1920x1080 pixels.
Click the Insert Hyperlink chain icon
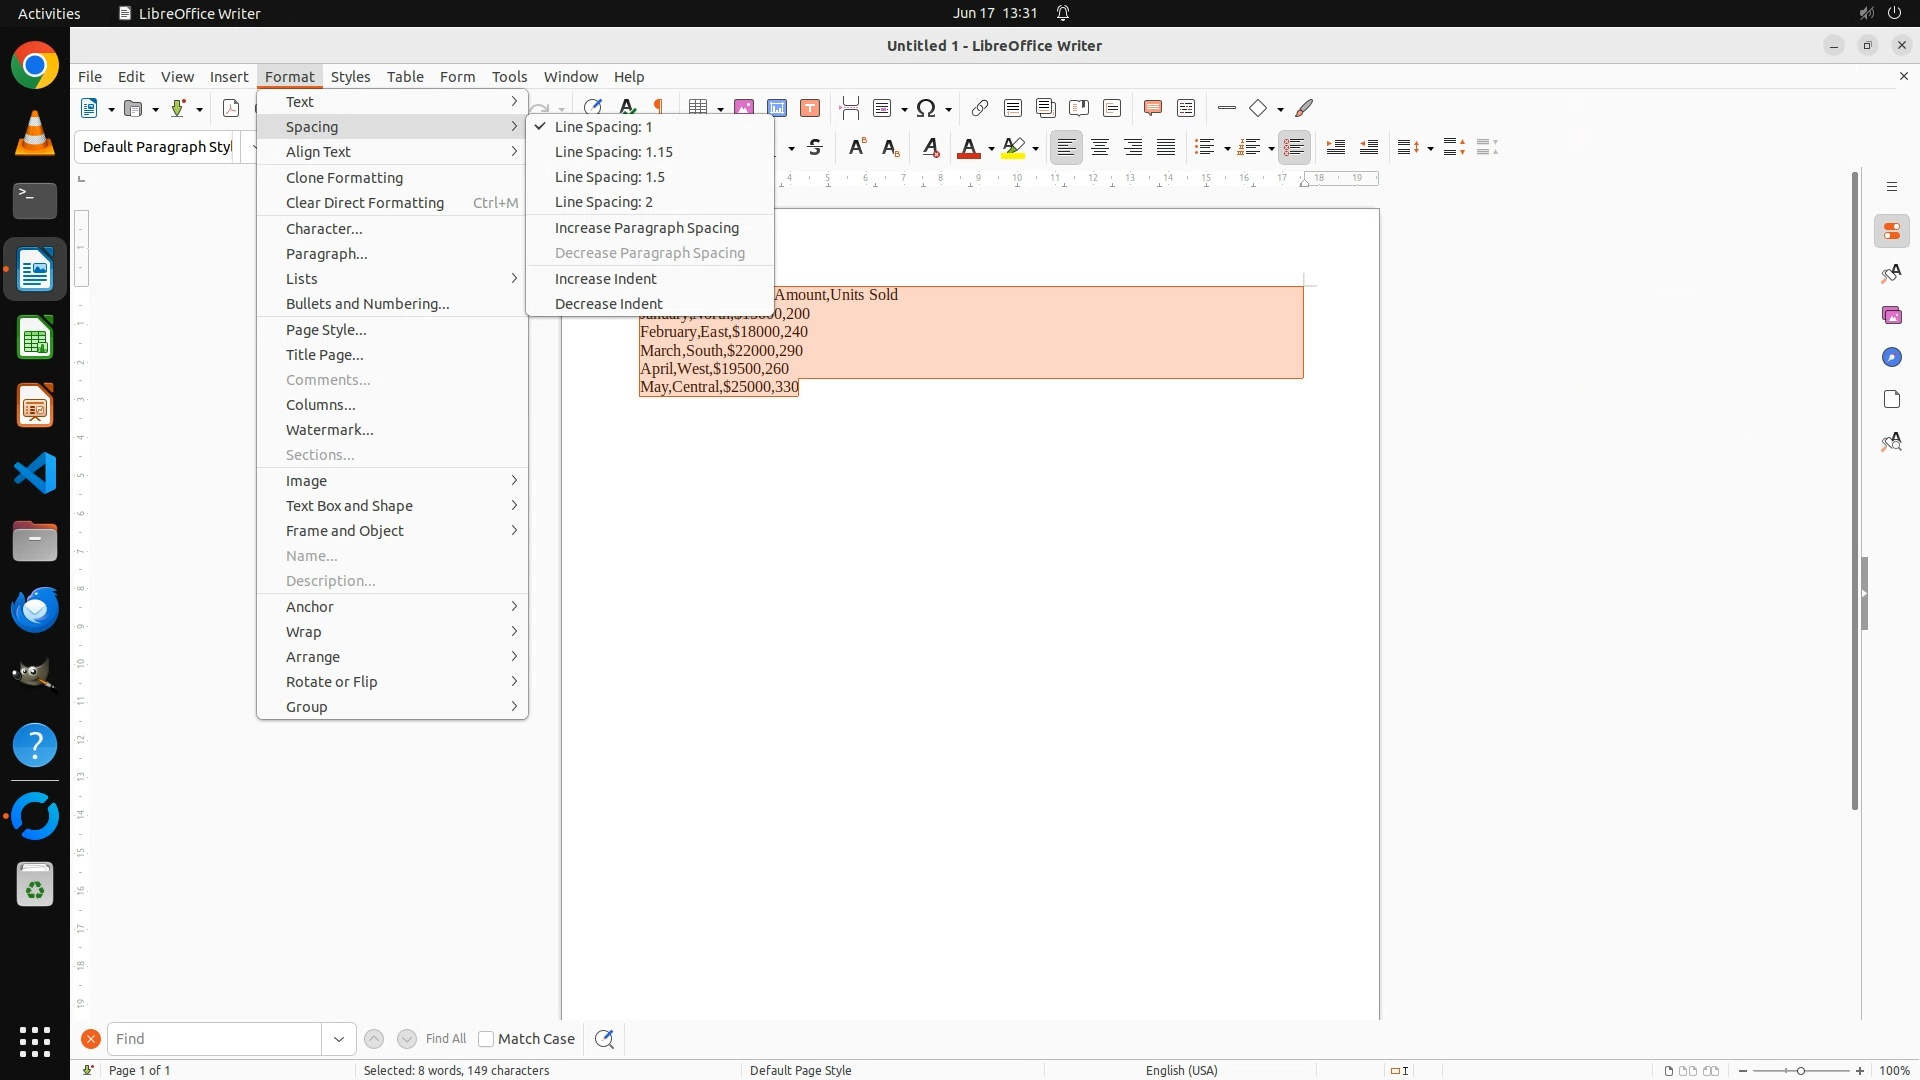[x=980, y=108]
